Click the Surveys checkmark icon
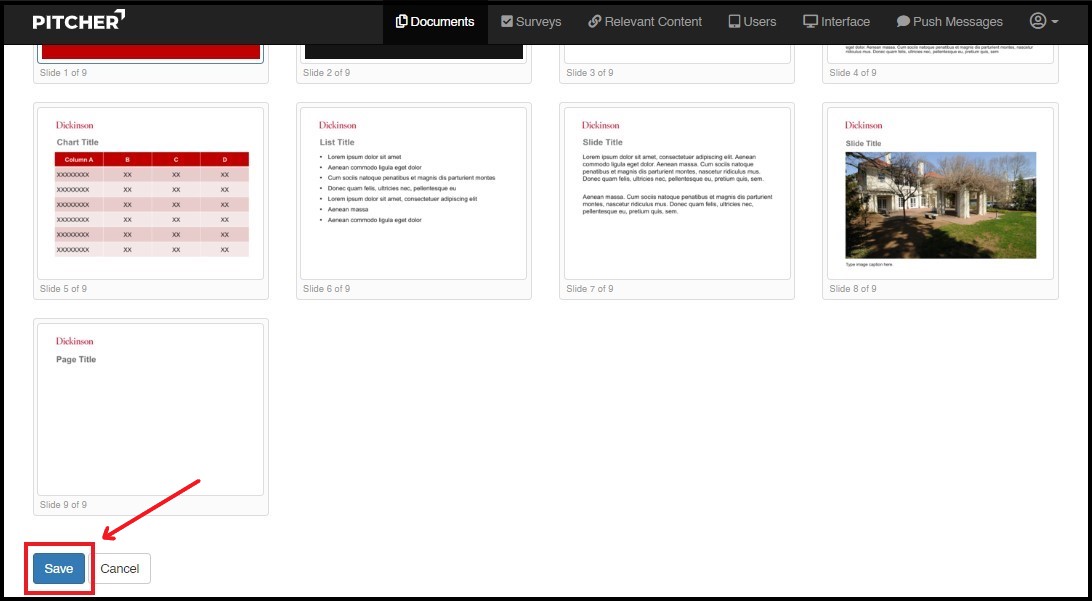 (x=507, y=22)
